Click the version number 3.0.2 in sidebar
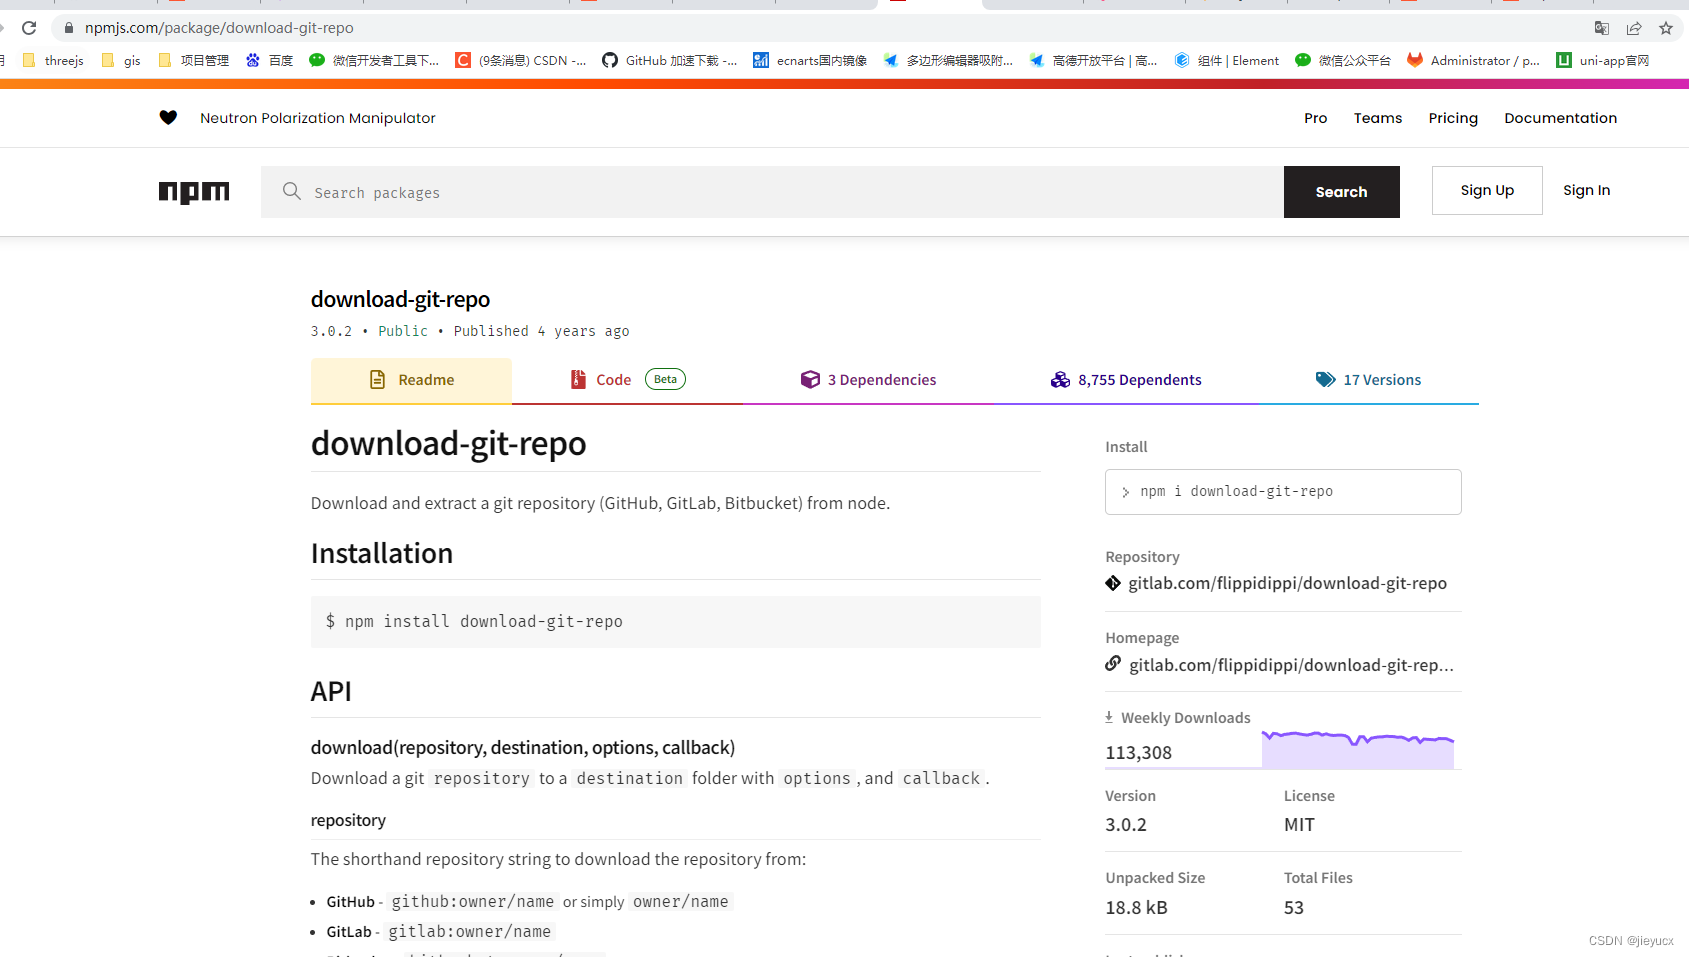The width and height of the screenshot is (1689, 957). coord(1126,825)
